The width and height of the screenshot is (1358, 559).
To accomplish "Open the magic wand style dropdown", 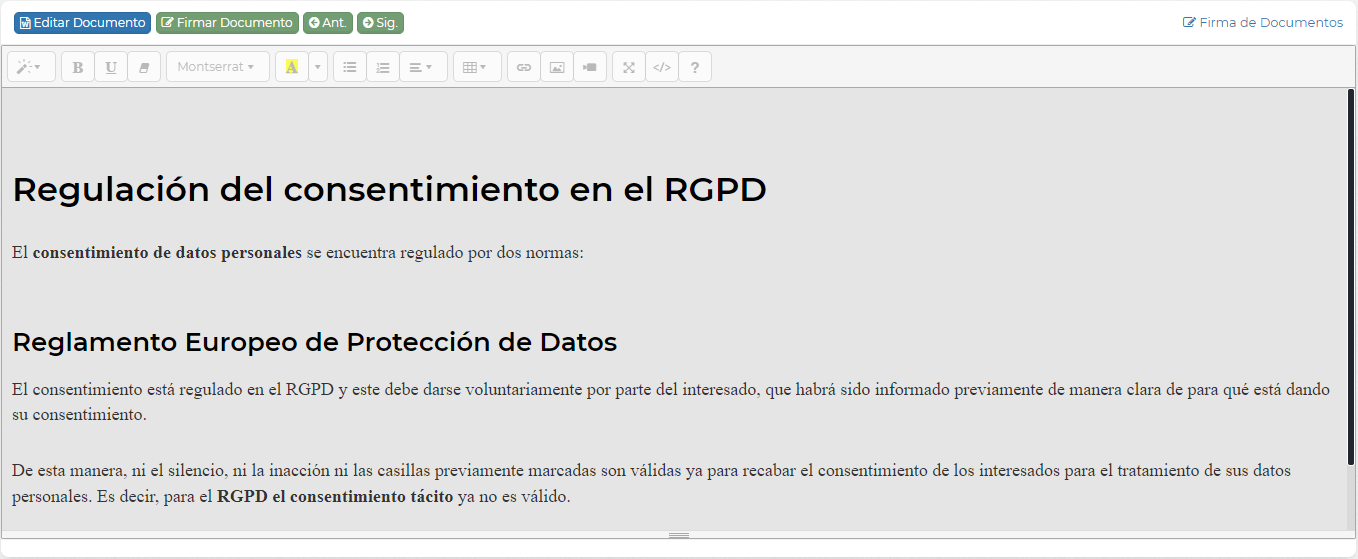I will [x=31, y=67].
